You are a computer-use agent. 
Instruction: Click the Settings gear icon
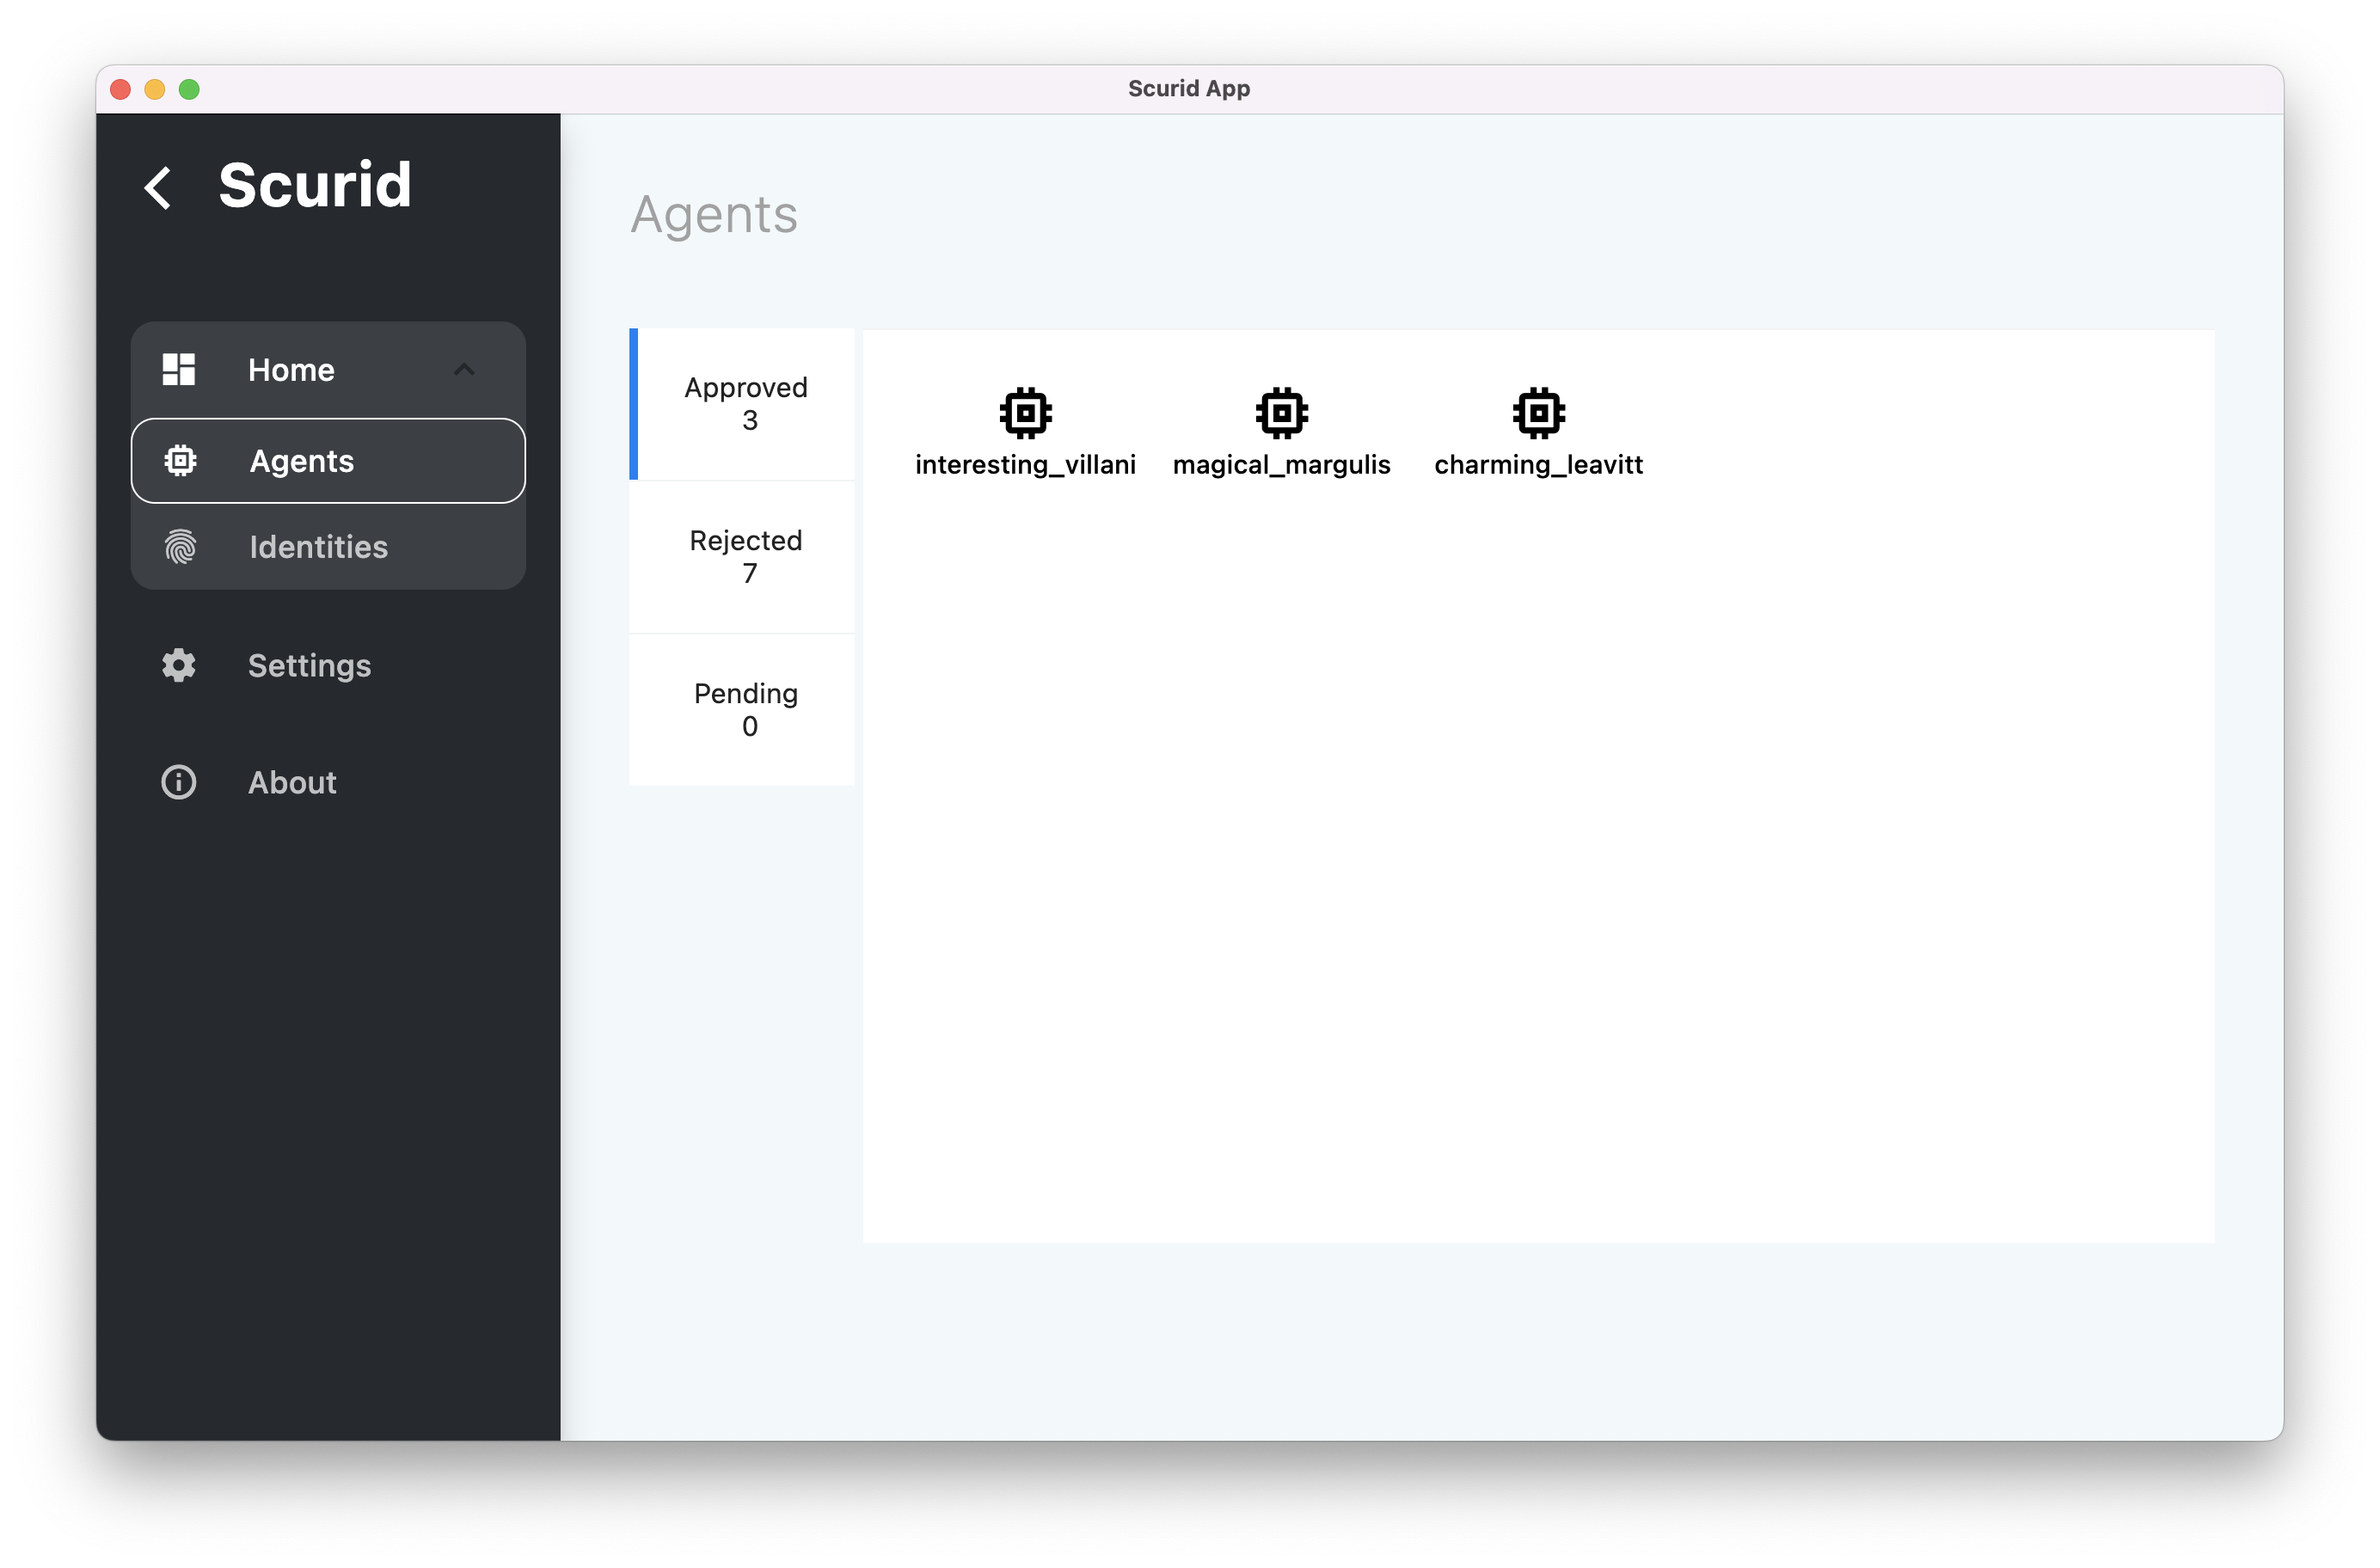pyautogui.click(x=179, y=665)
